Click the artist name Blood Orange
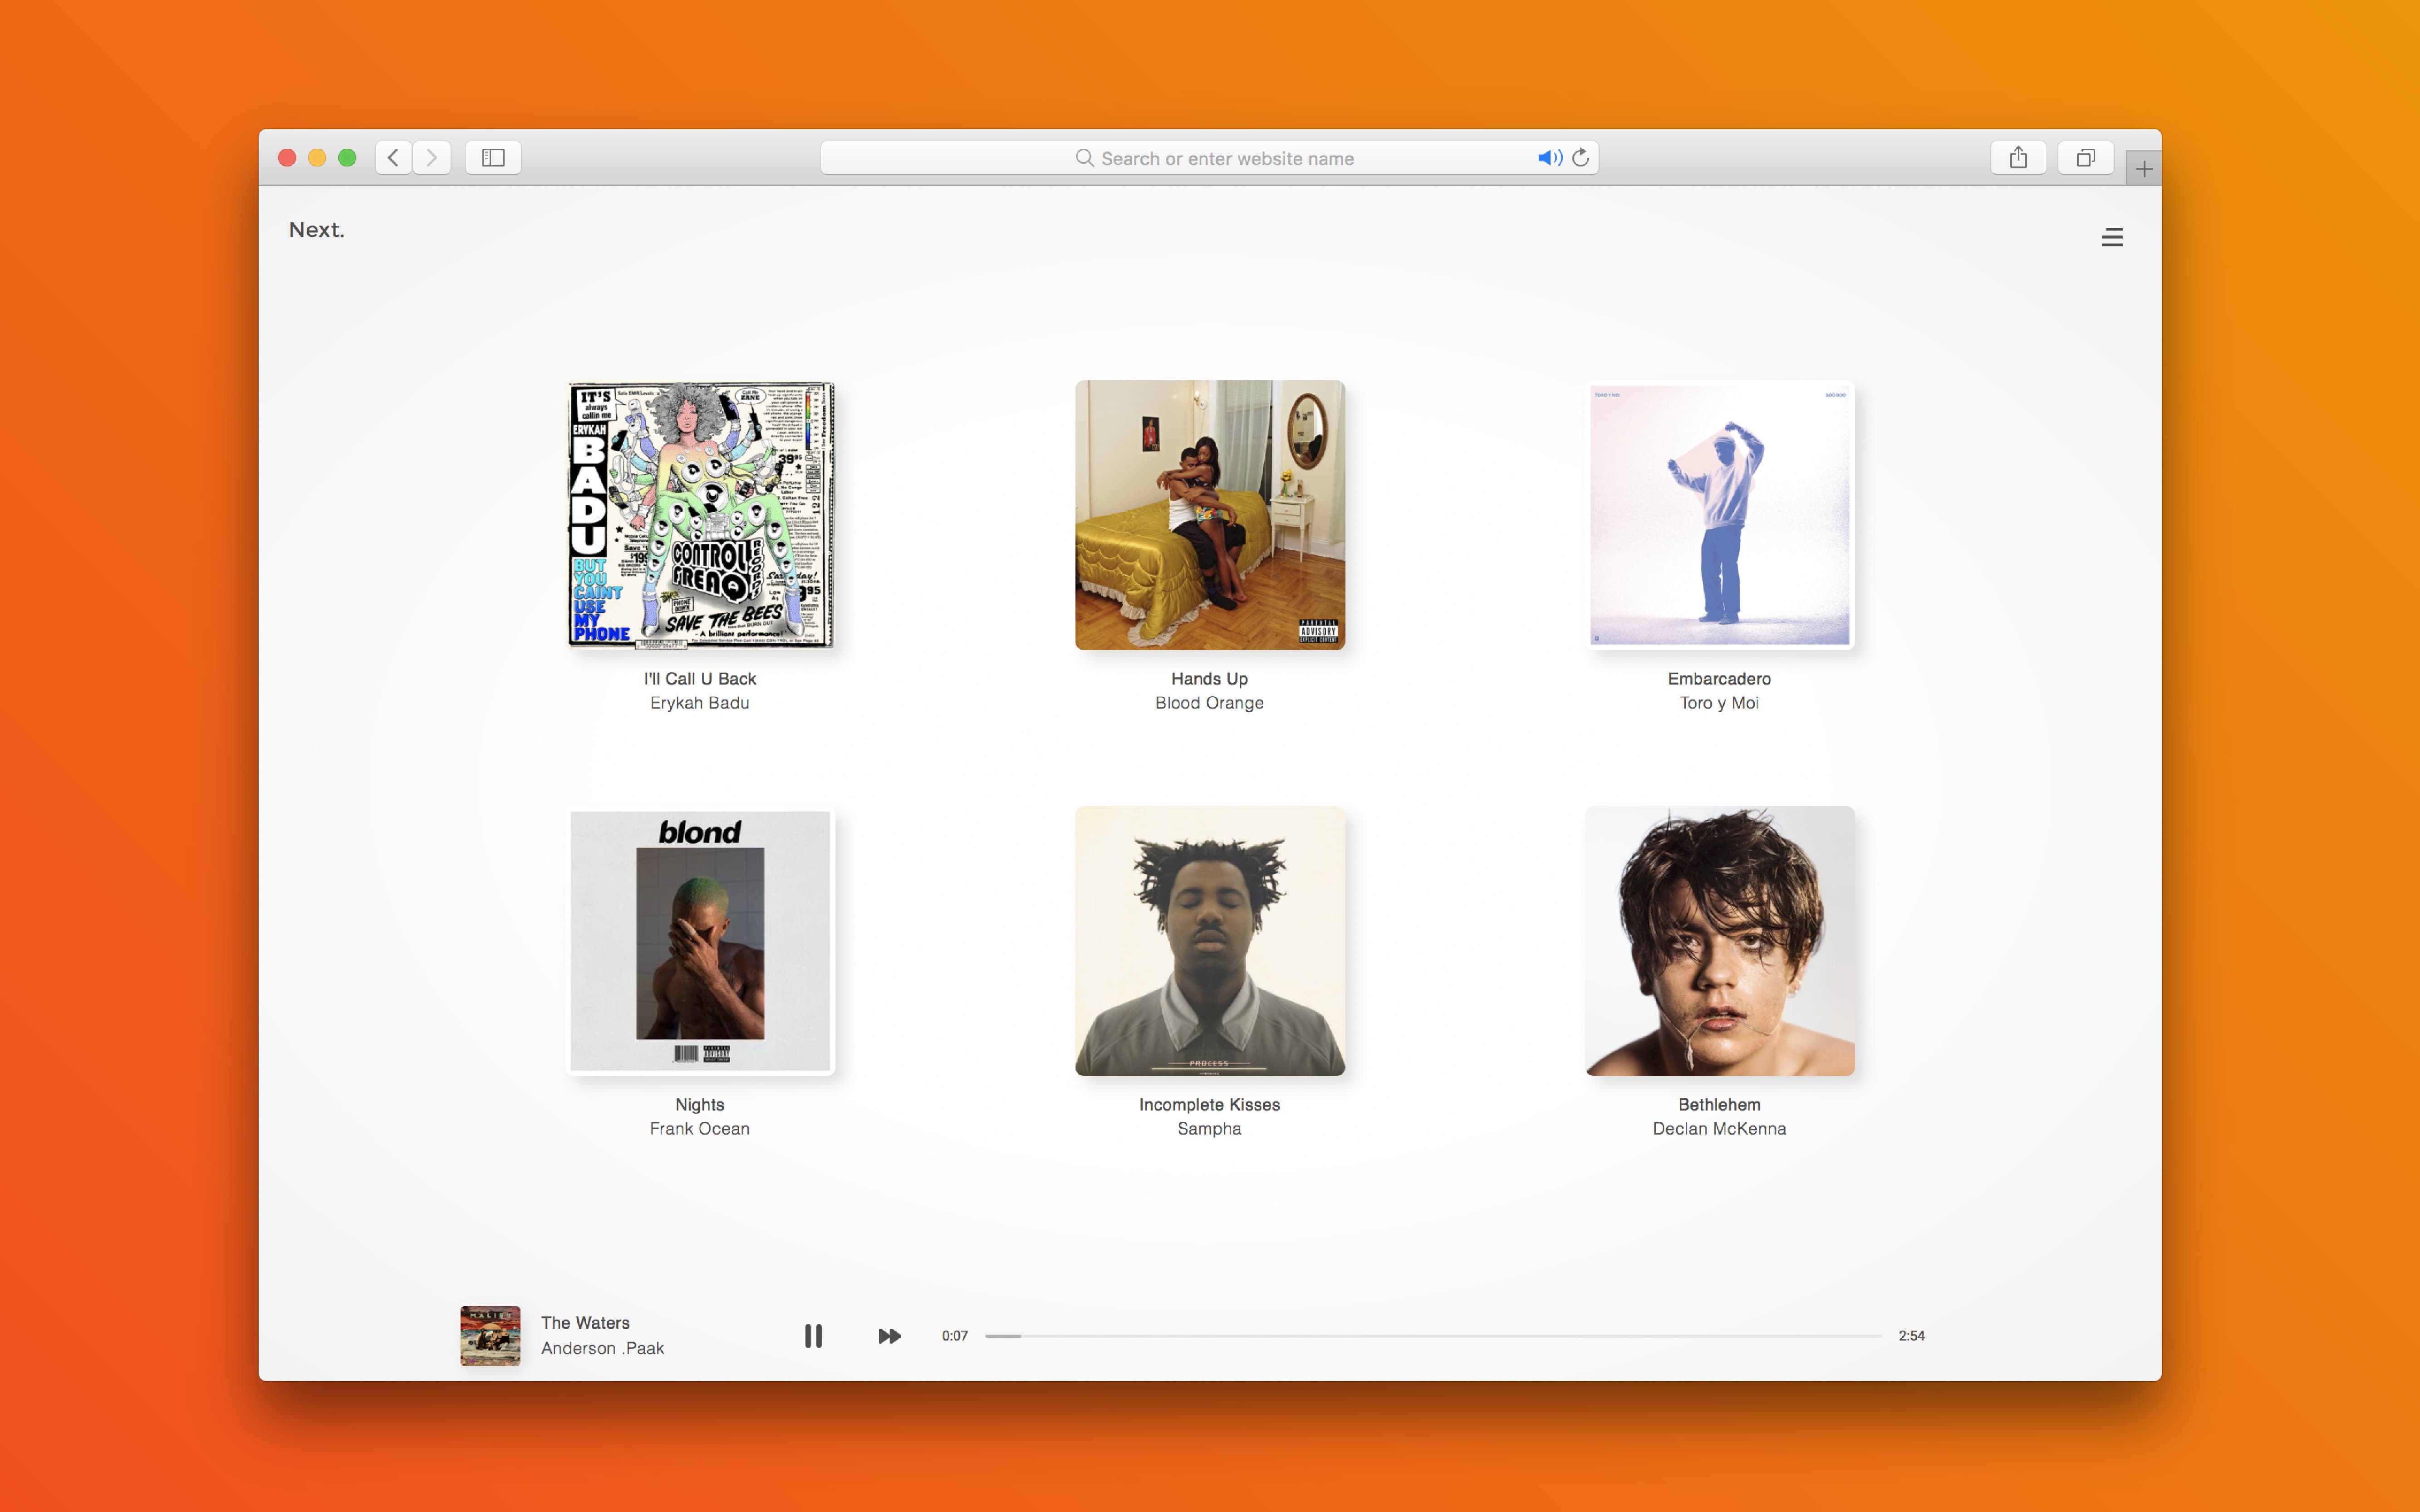2420x1512 pixels. click(x=1210, y=703)
